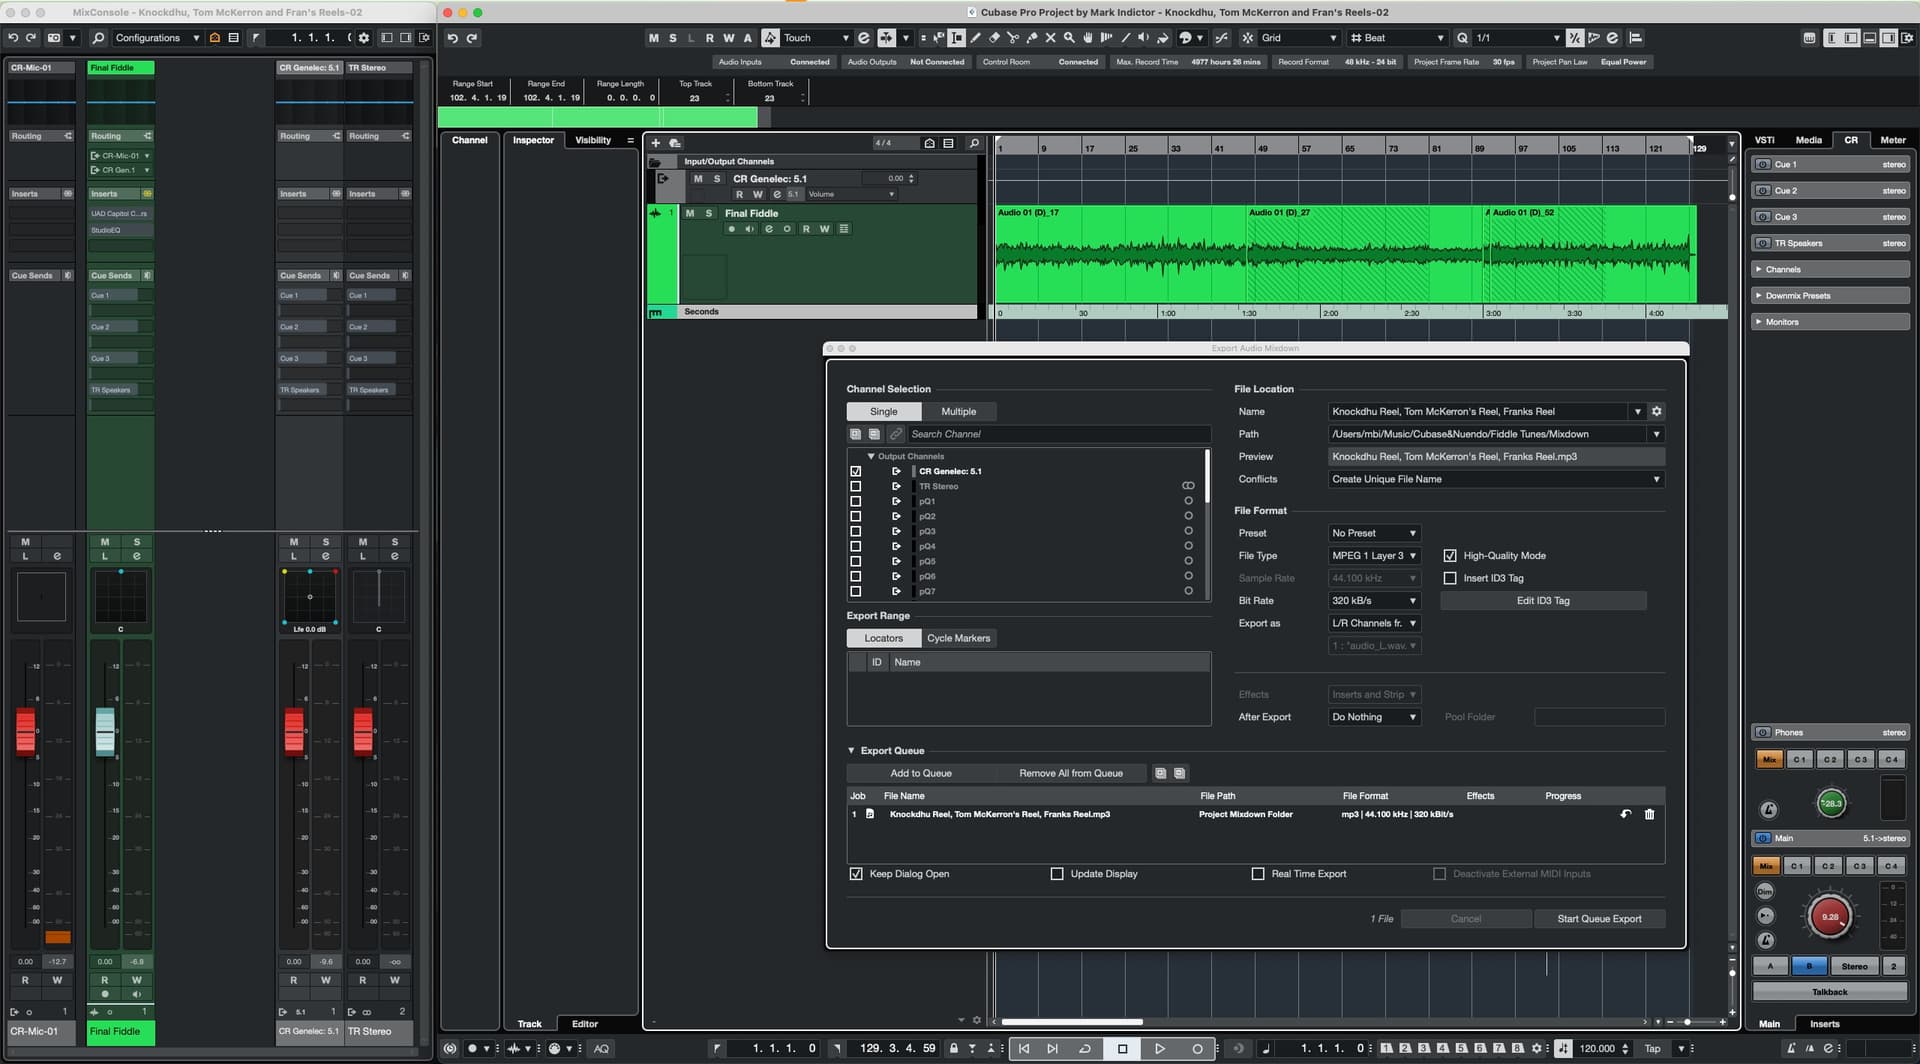Enable Insert ID3 Tag checkbox
The width and height of the screenshot is (1920, 1064).
coord(1450,578)
